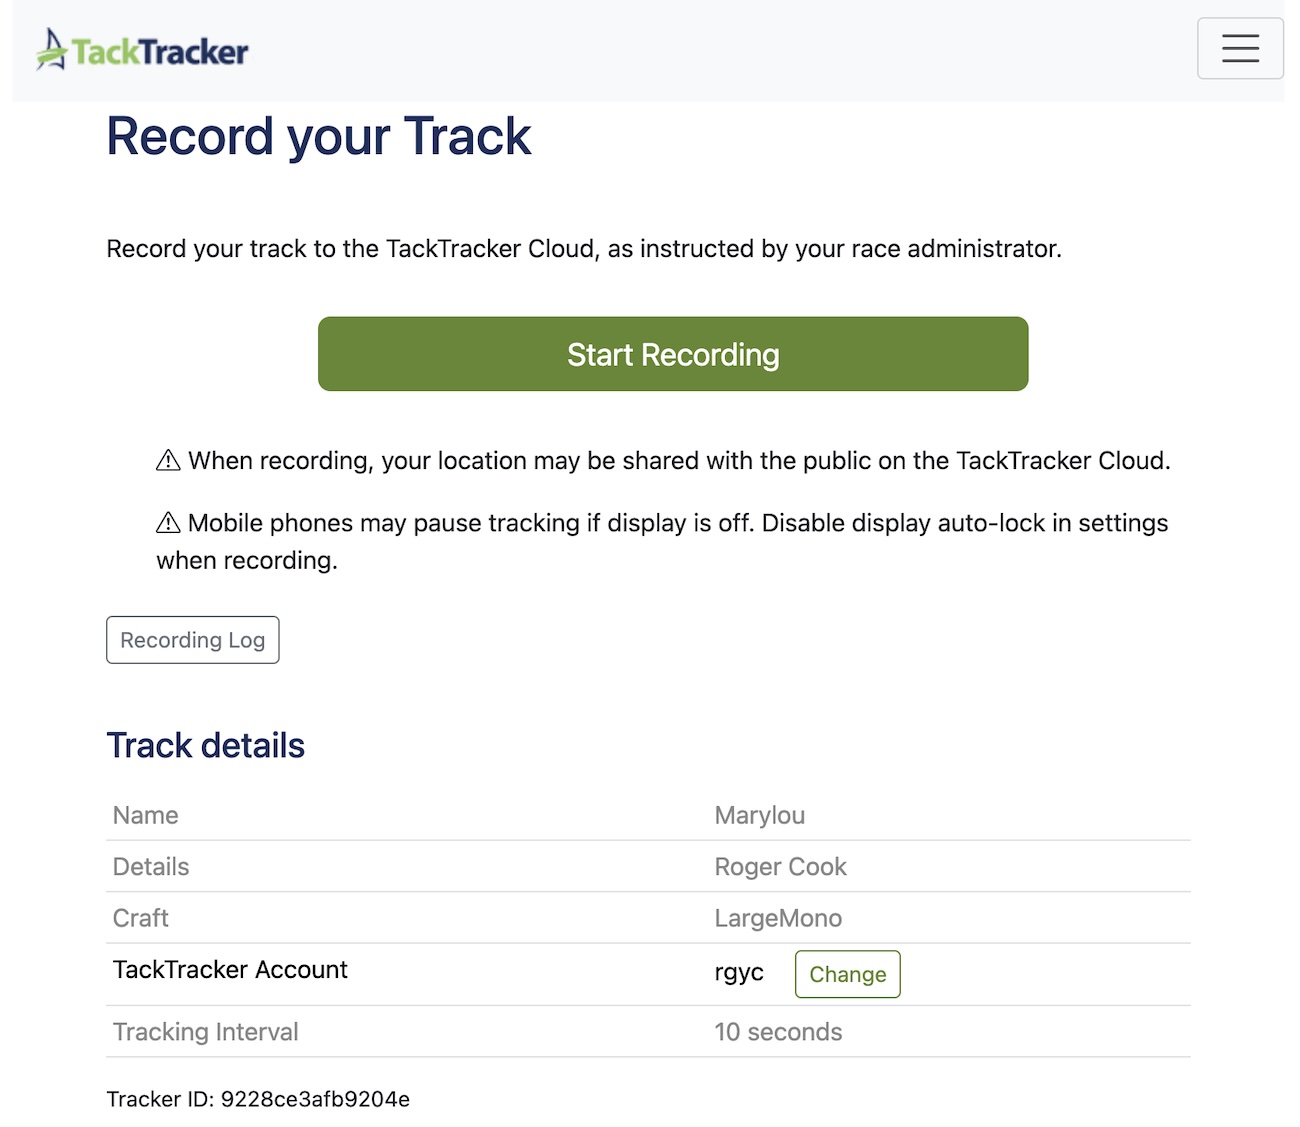Click the TackTracker Account row label
Screen dimensions: 1300x1127
[x=230, y=970]
